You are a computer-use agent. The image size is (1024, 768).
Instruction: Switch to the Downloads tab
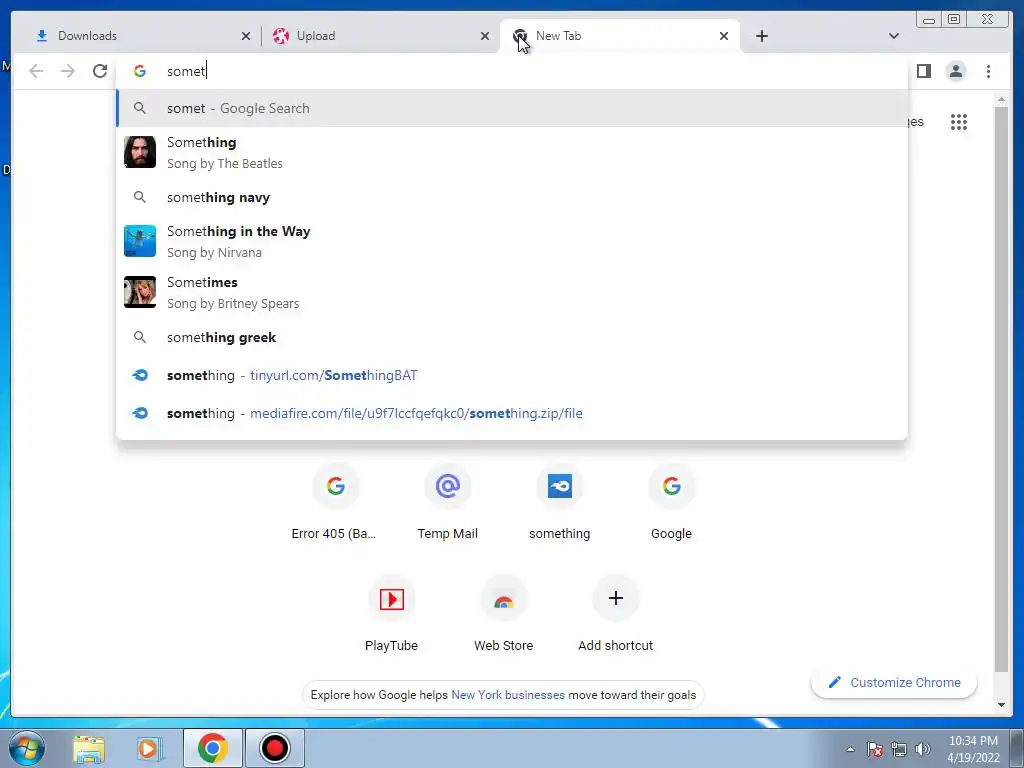click(136, 36)
